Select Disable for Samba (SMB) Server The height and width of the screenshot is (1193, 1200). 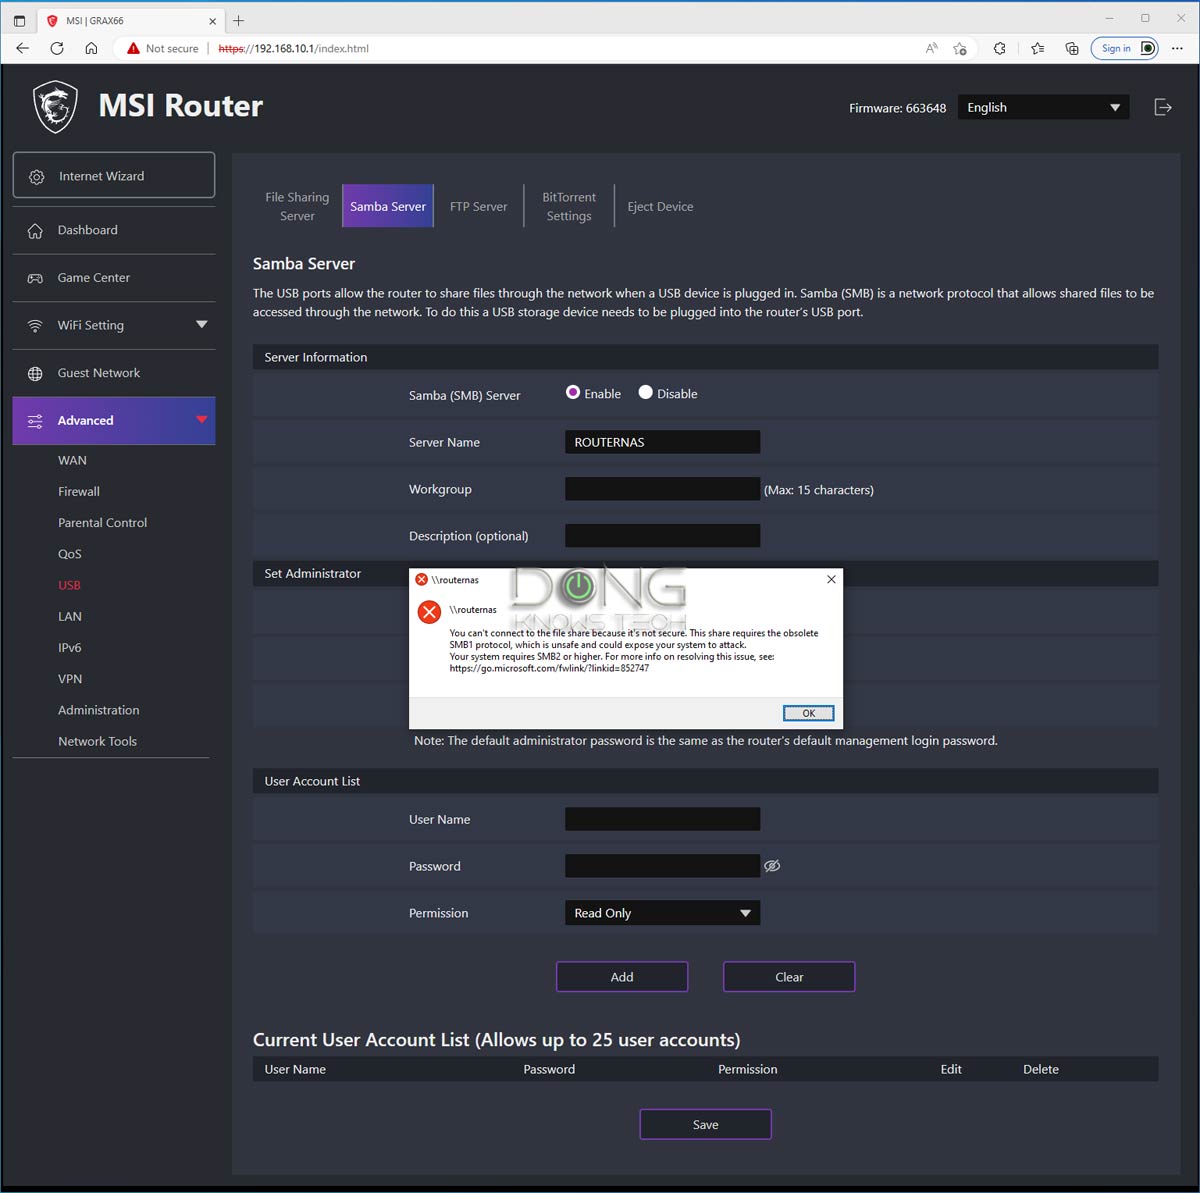(x=646, y=393)
